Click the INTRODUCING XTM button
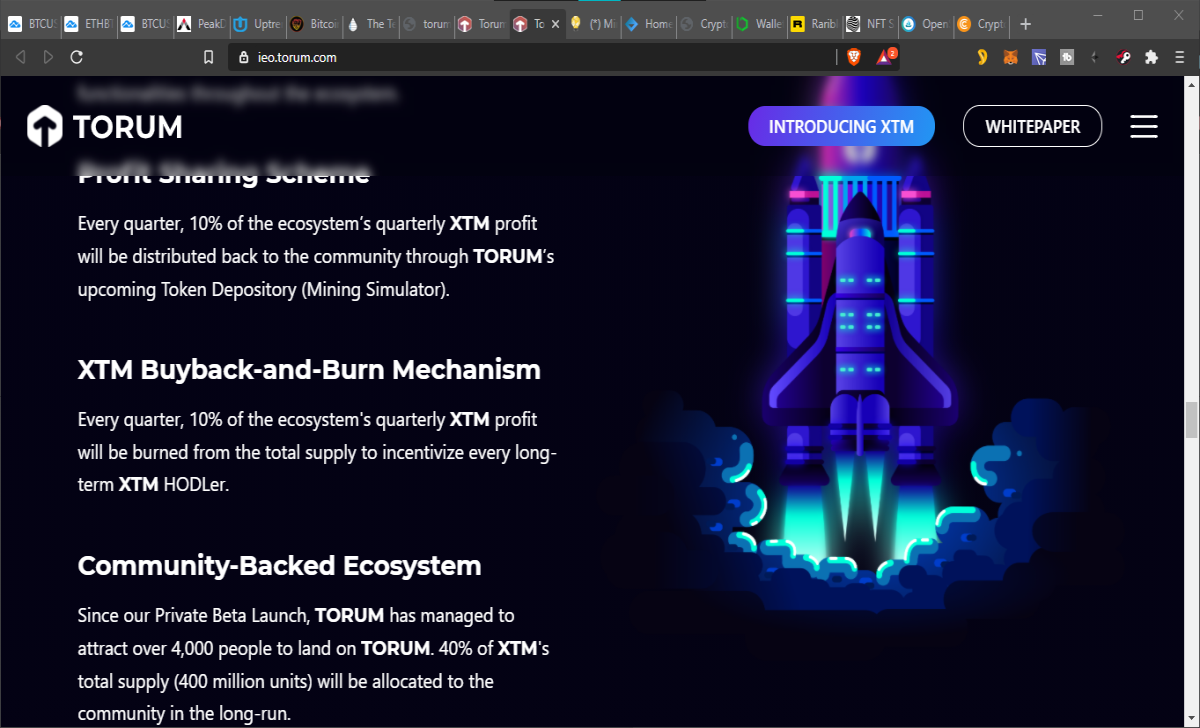This screenshot has width=1200, height=728. (x=841, y=127)
